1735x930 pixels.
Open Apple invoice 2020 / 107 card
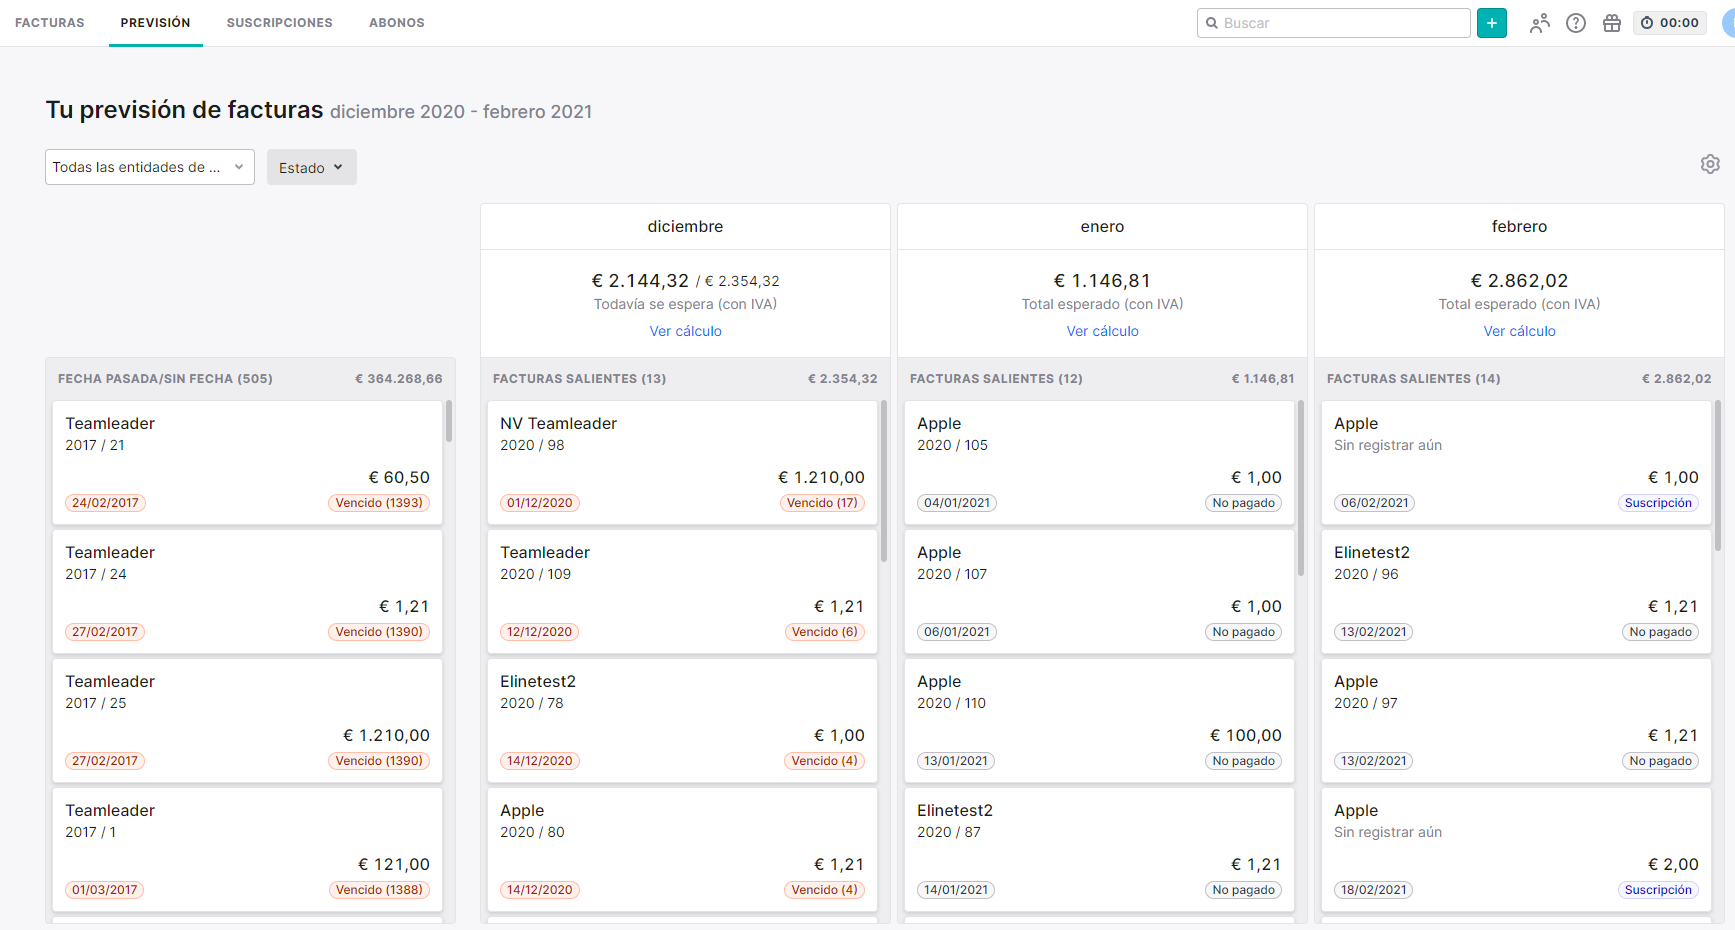coord(1099,591)
